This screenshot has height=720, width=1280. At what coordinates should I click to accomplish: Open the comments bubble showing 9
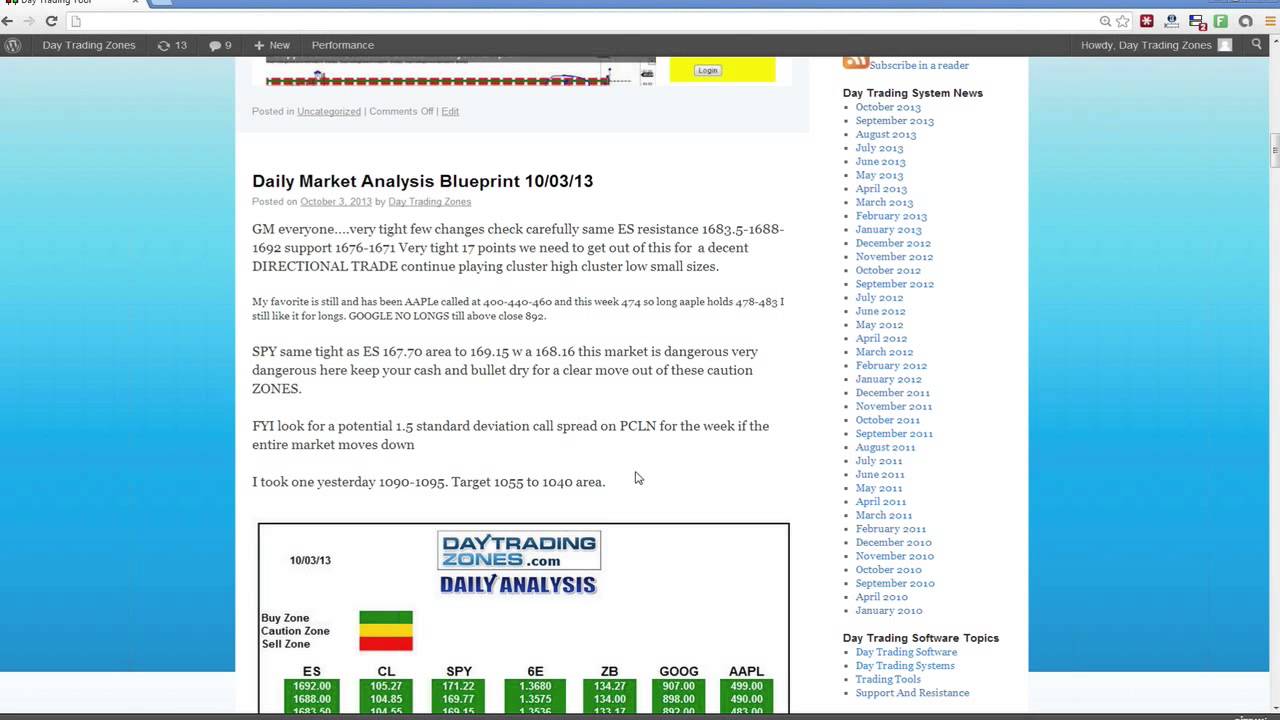click(220, 45)
